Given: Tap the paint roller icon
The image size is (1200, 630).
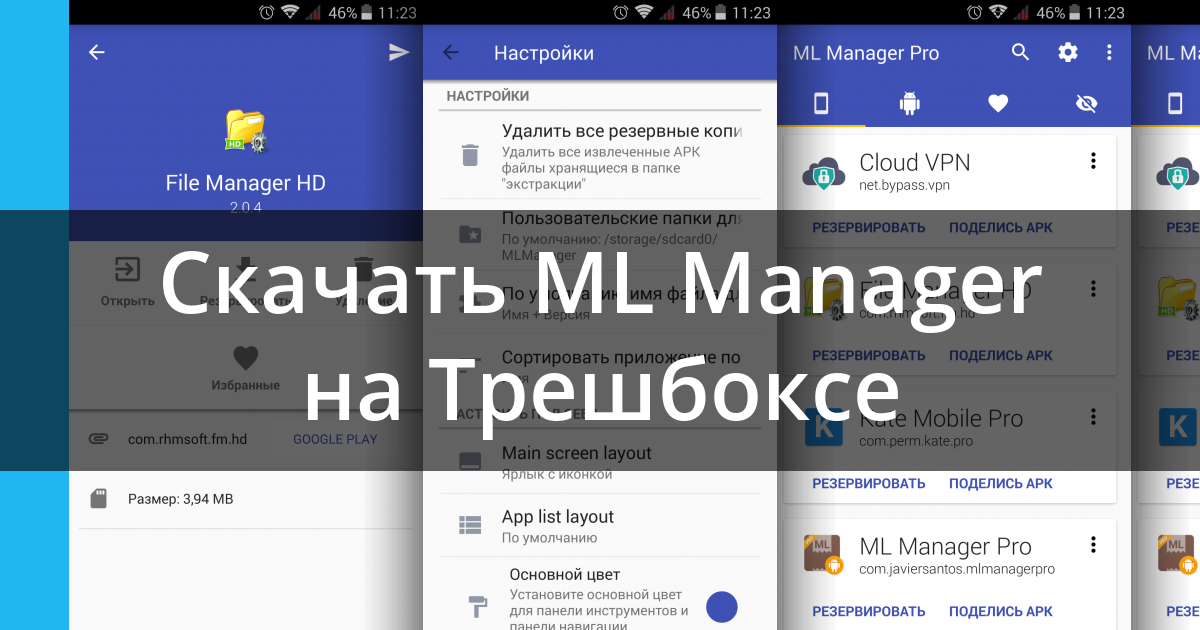Looking at the screenshot, I should pos(478,607).
